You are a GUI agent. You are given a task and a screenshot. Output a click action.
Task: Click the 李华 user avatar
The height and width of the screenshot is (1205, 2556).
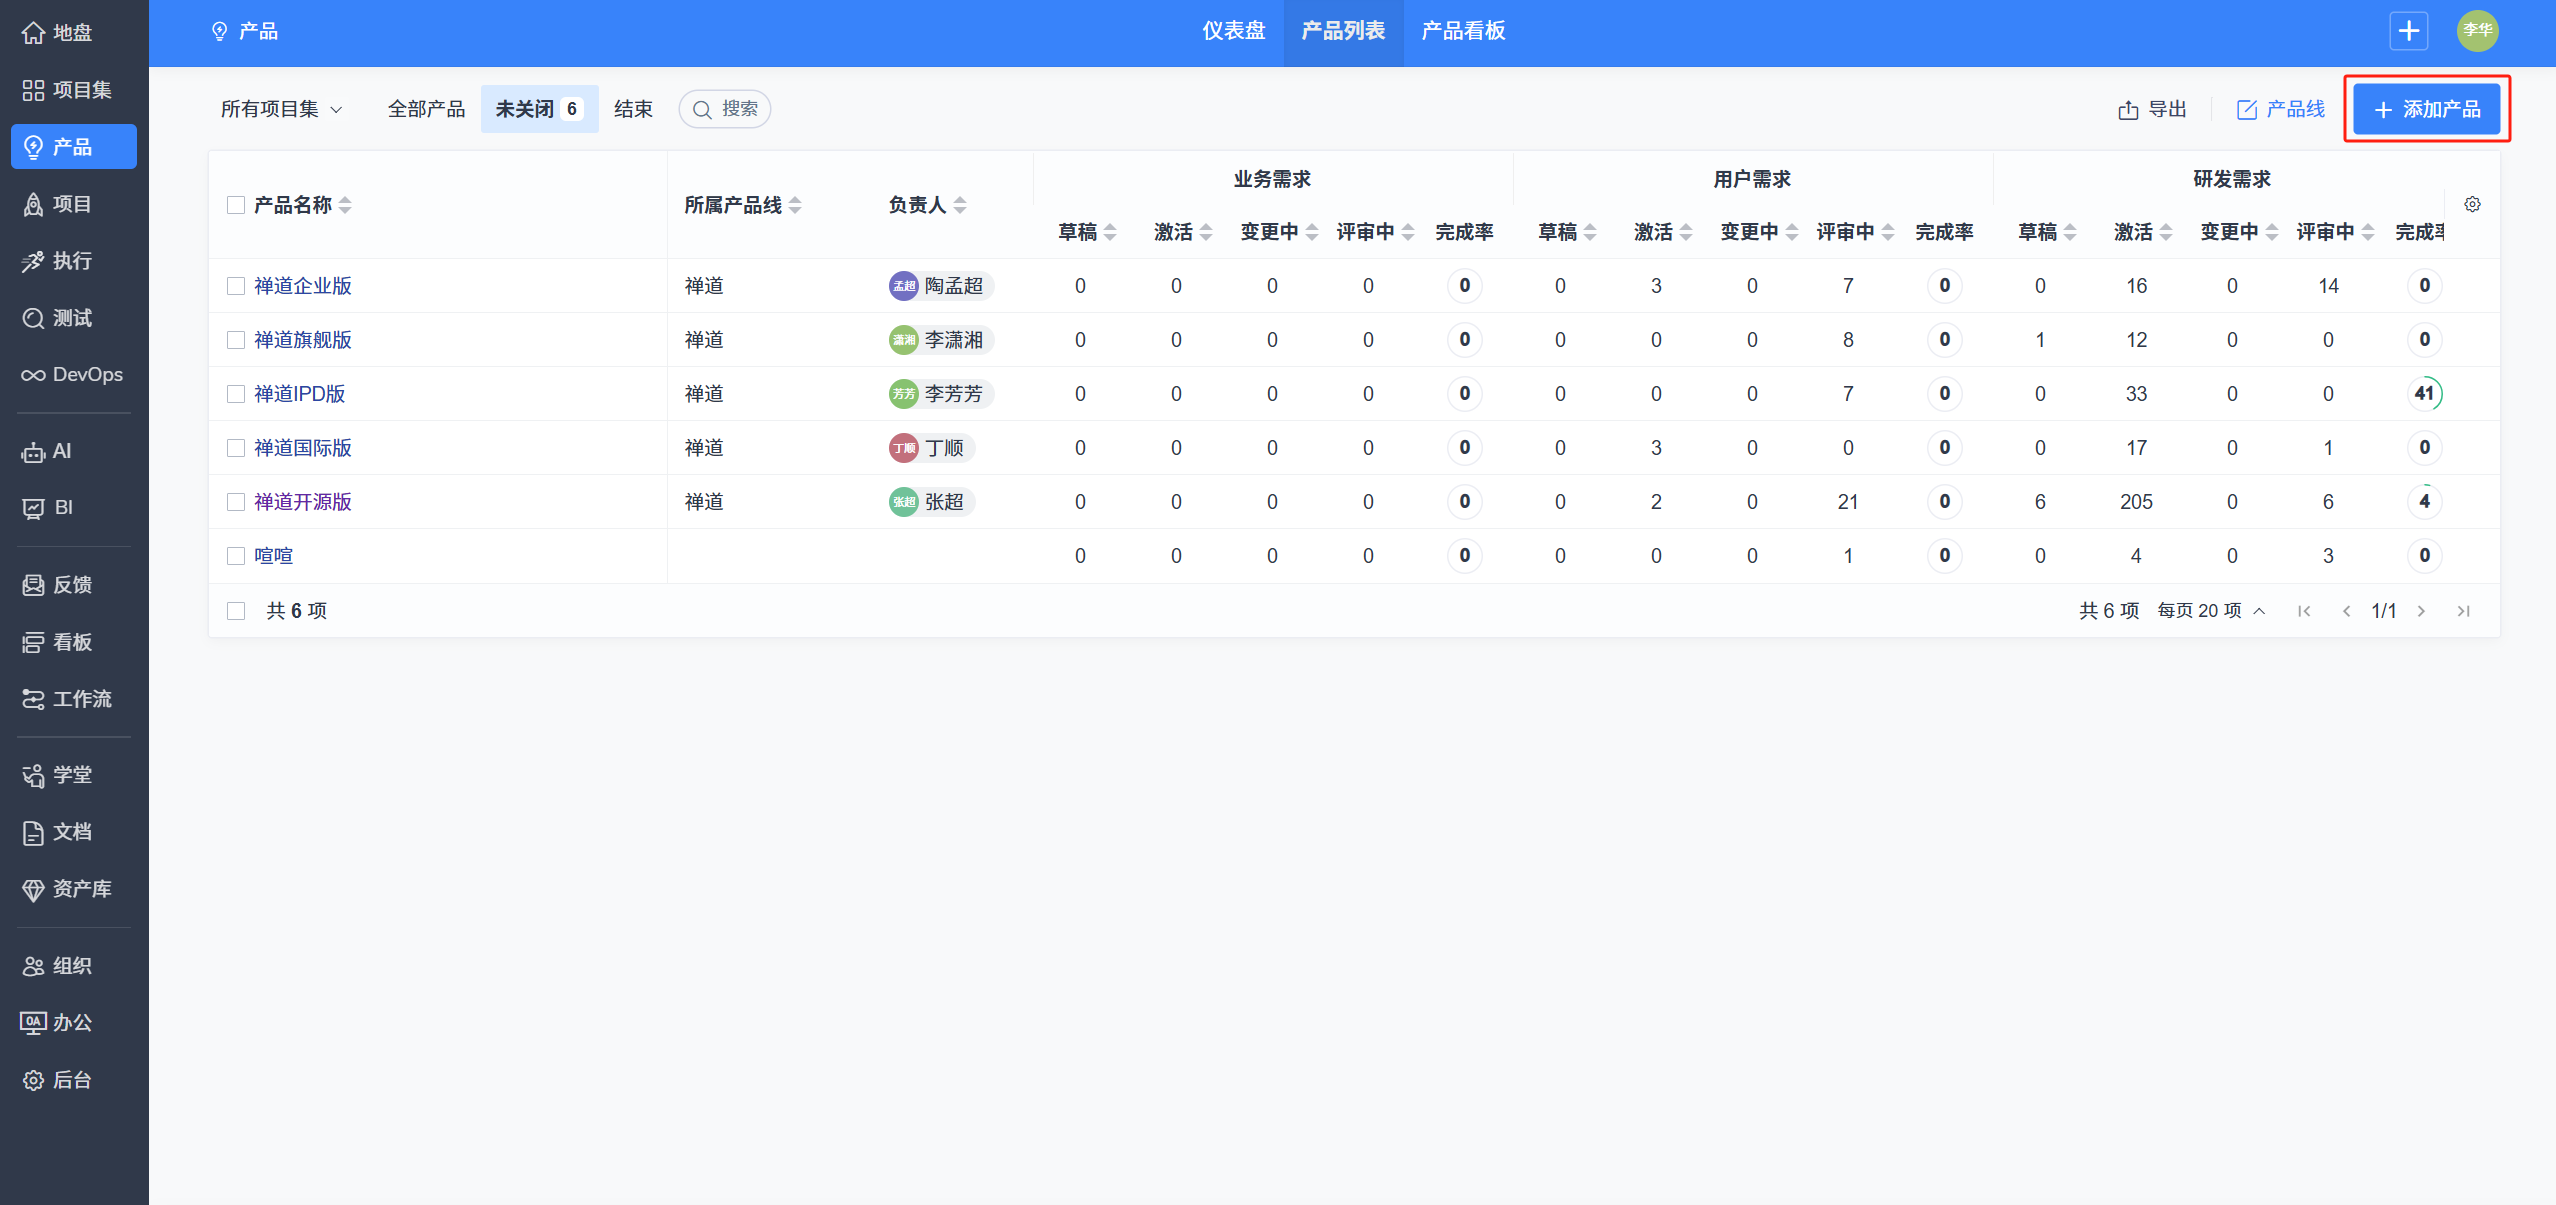click(2477, 31)
